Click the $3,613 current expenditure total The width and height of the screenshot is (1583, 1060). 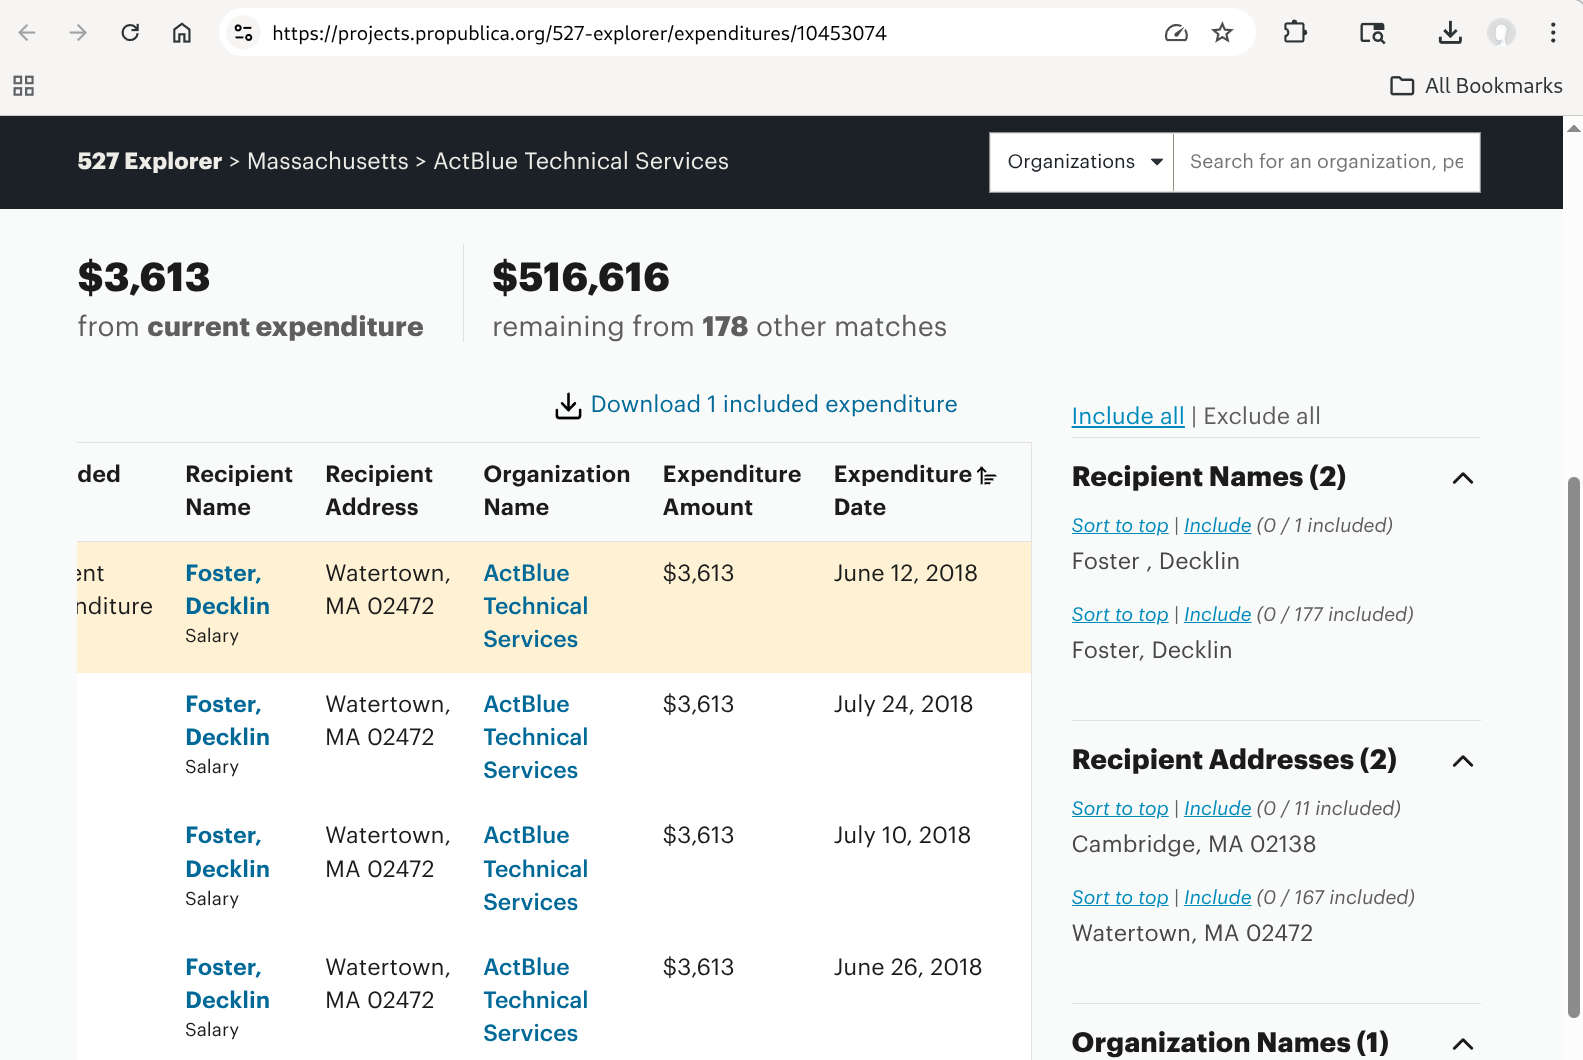tap(144, 277)
